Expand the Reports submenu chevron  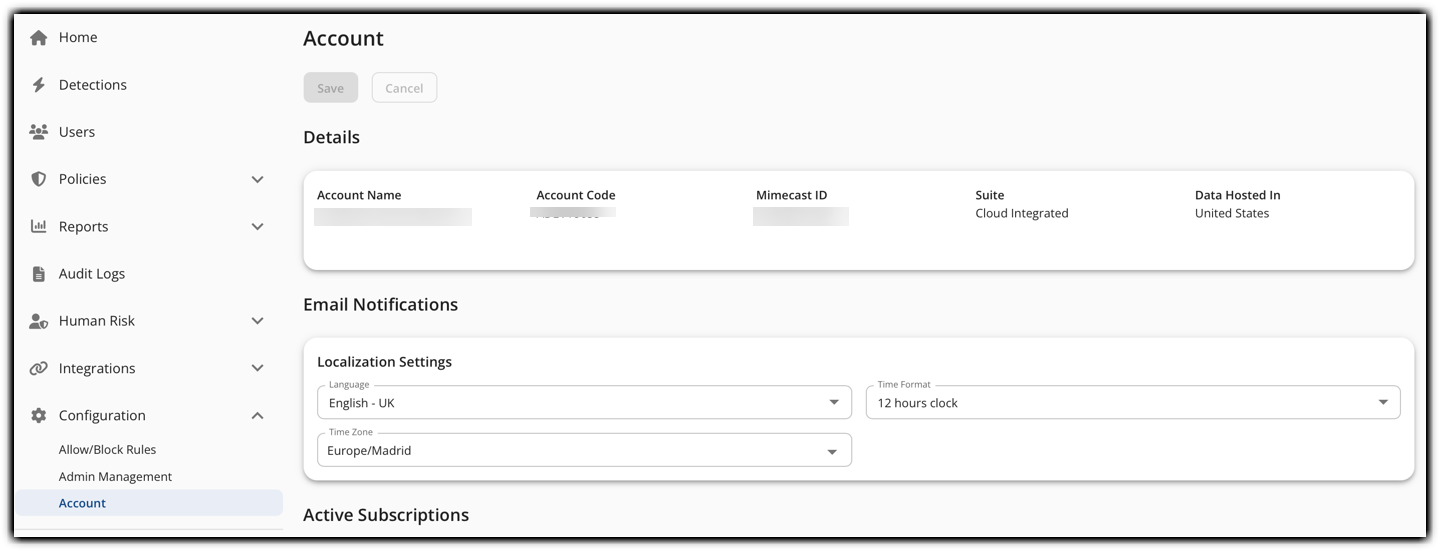point(257,227)
